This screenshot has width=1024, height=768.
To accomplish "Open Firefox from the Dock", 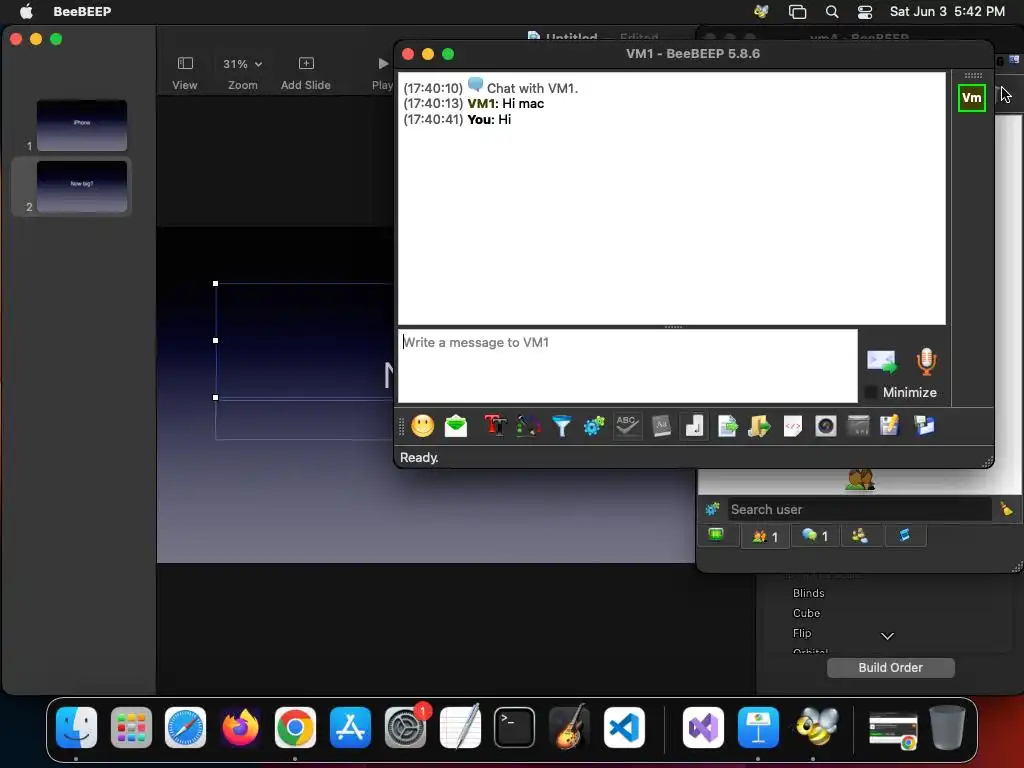I will 240,727.
